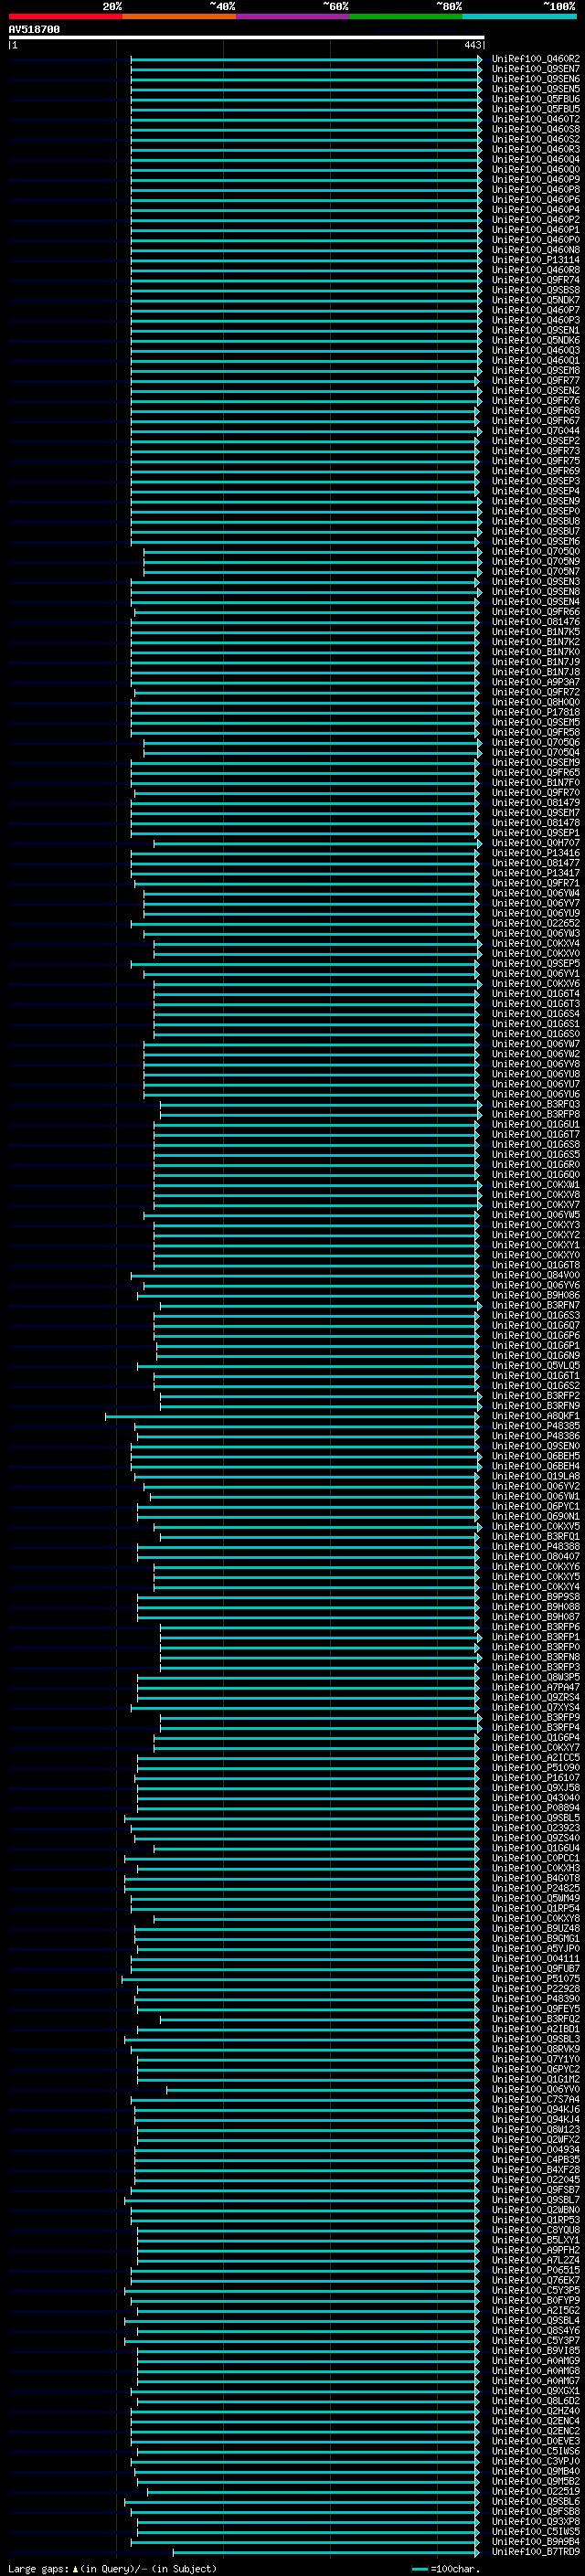Open hit UniRef100_P13114
Screen dimensions: 585x2576
coord(535,260)
